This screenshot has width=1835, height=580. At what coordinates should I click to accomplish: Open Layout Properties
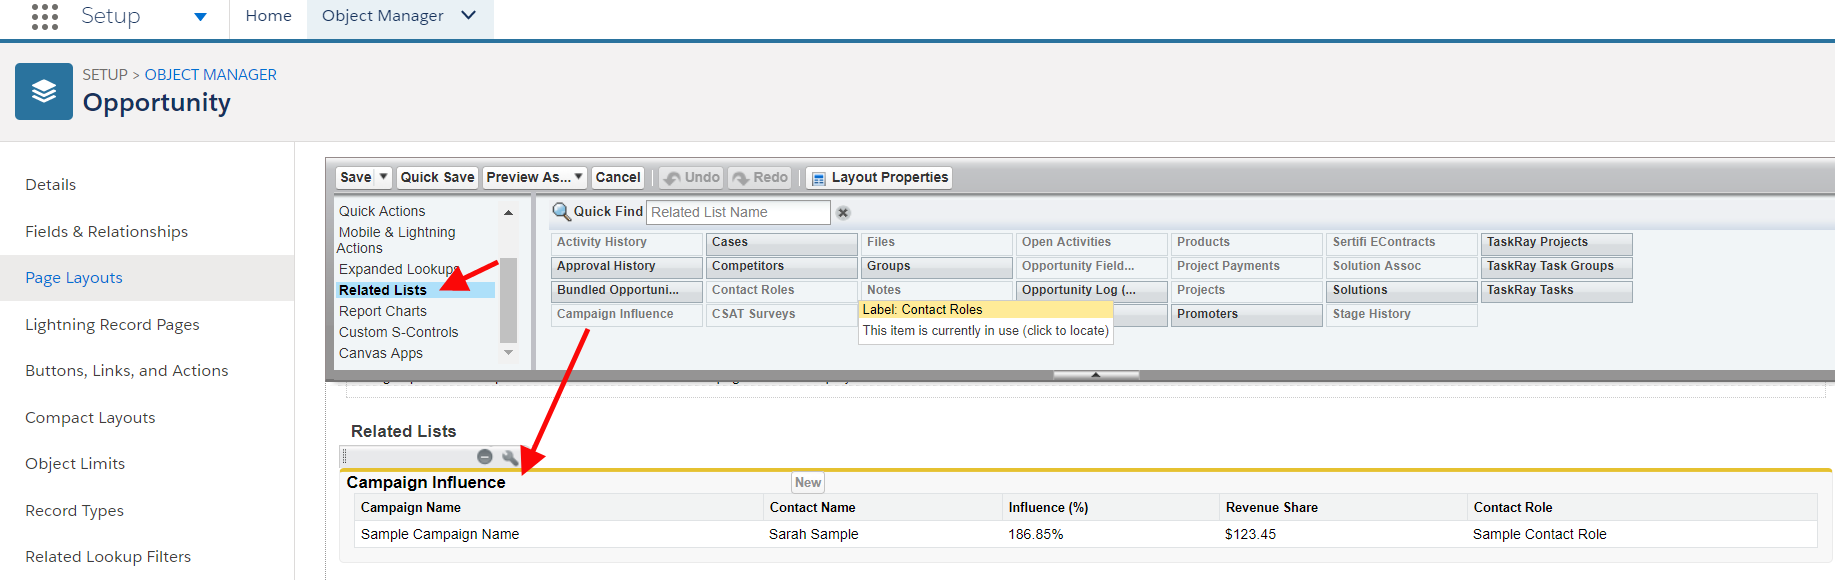click(879, 178)
